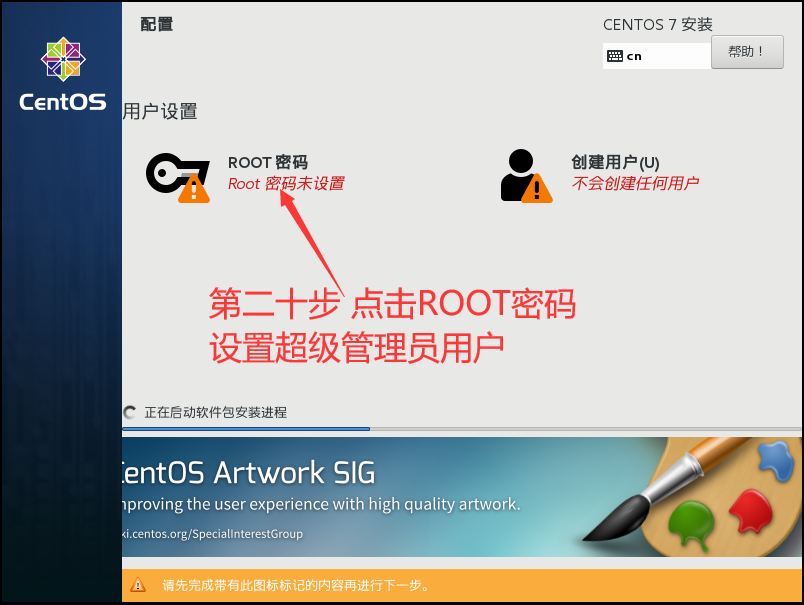804x605 pixels.
Task: Click the 用户设置 section title
Action: pos(160,111)
